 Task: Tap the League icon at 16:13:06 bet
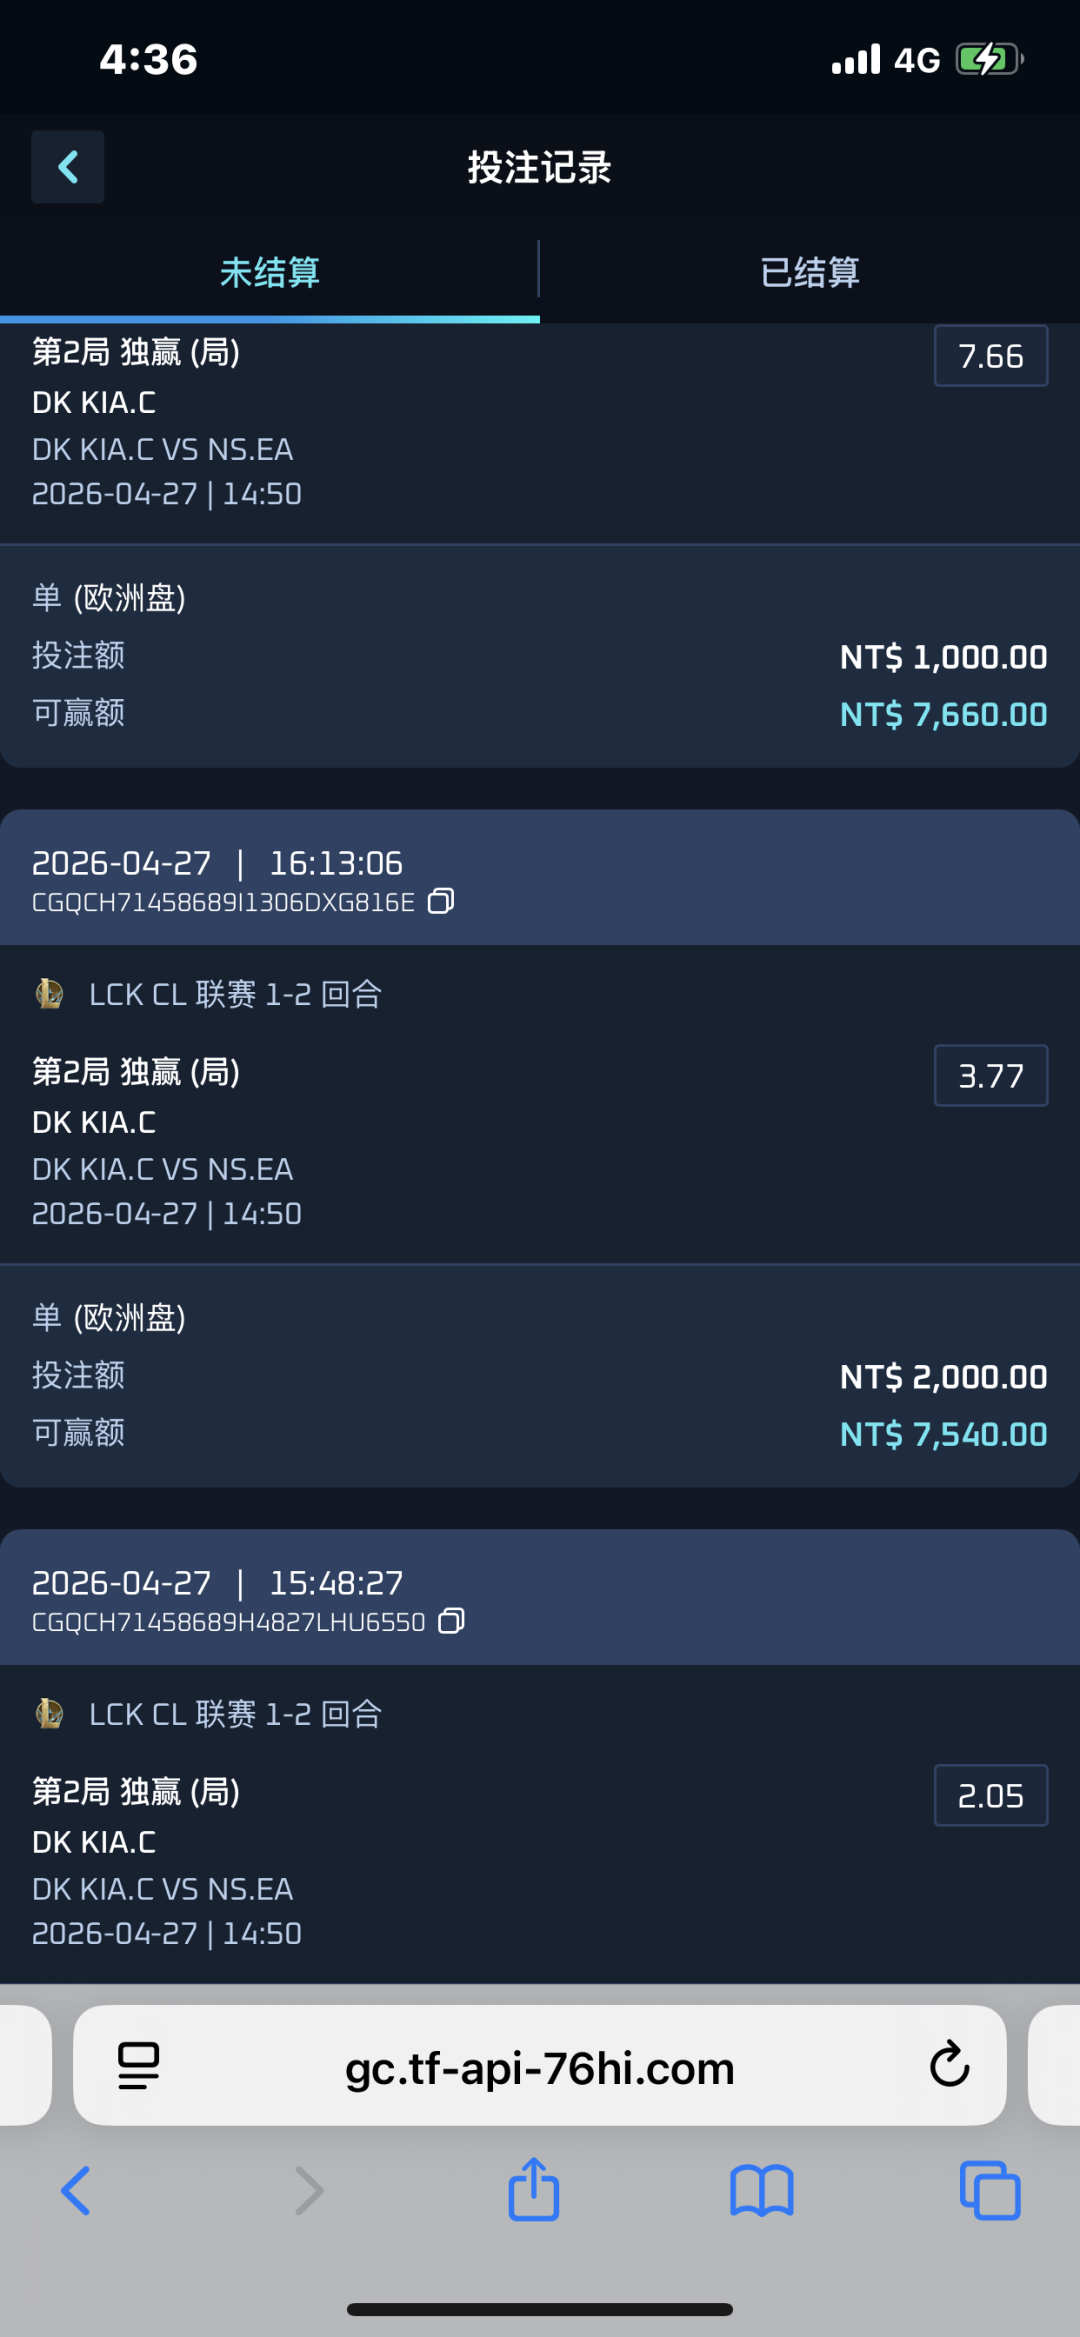(49, 994)
